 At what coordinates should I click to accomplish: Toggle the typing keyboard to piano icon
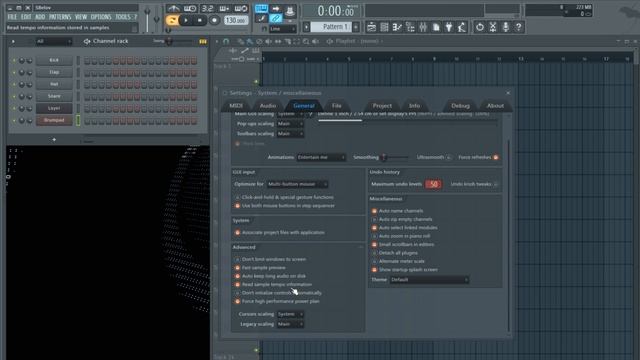pyautogui.click(x=261, y=8)
